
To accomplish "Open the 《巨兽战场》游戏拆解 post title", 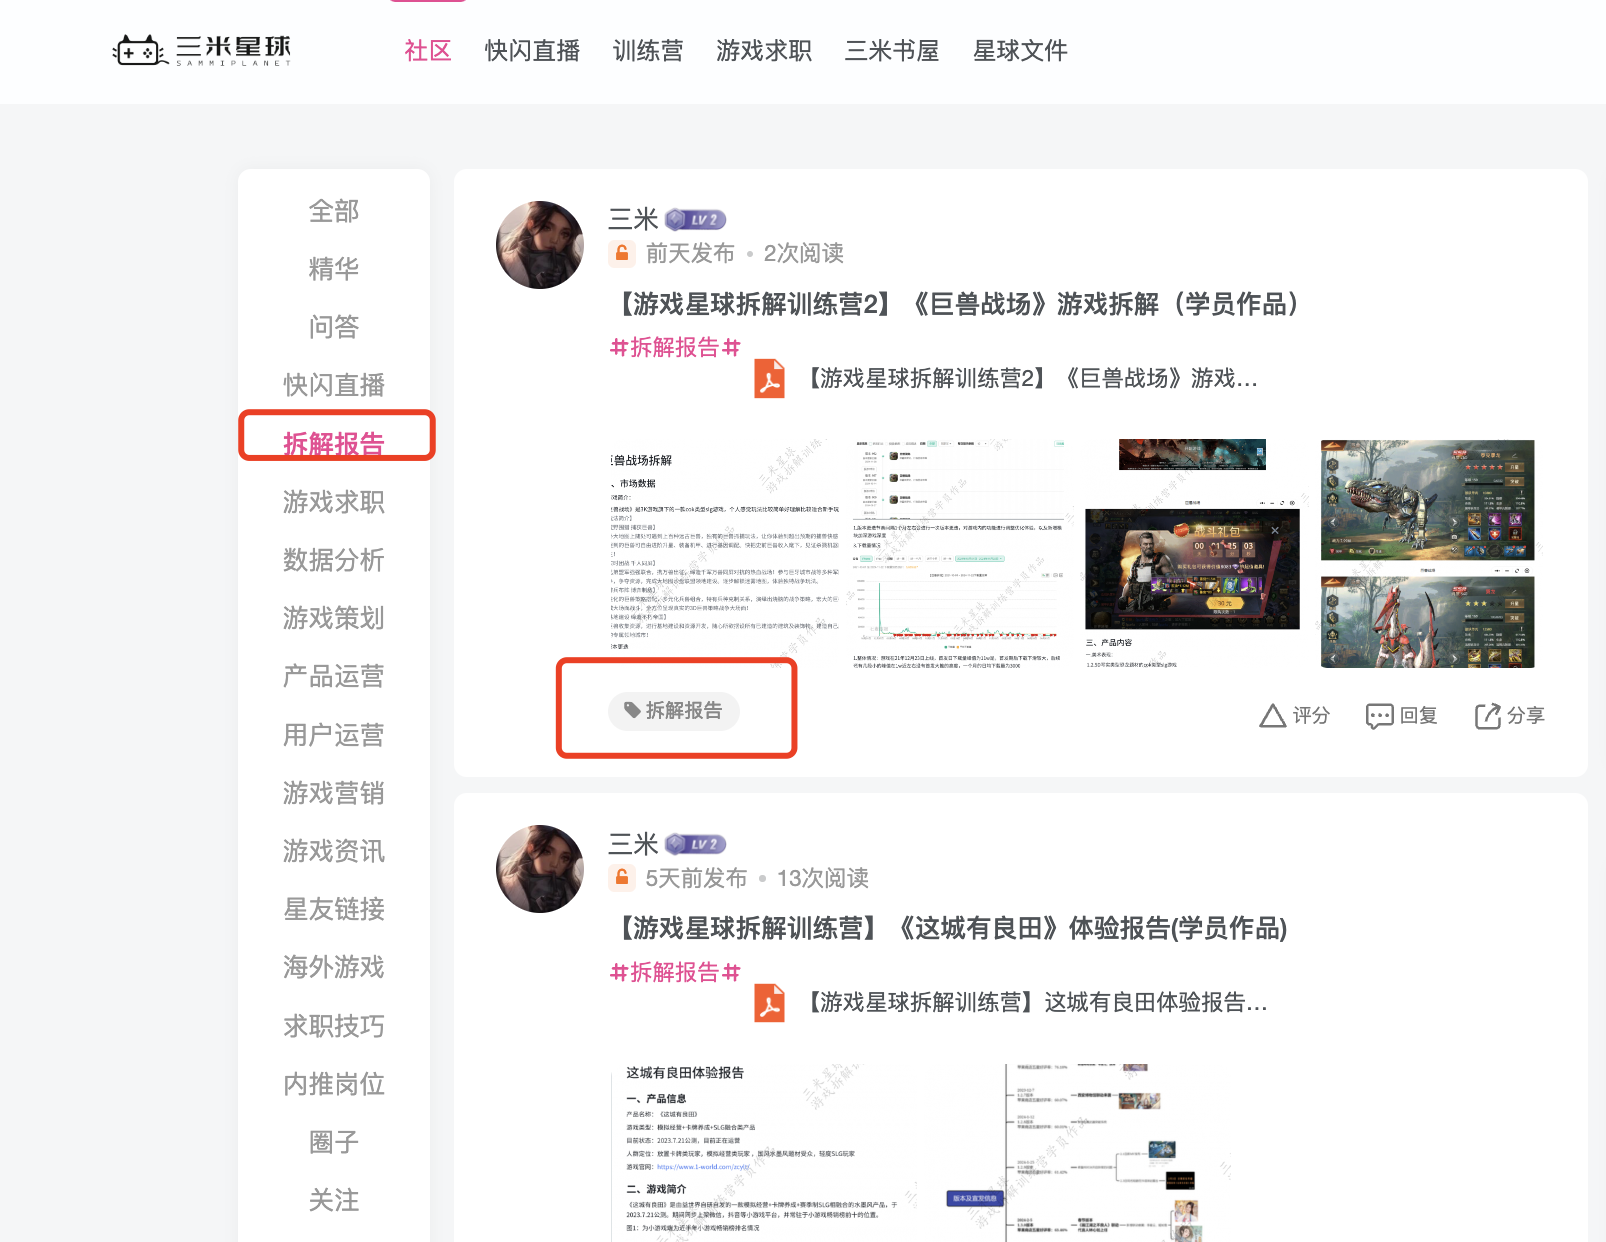I will point(957,304).
